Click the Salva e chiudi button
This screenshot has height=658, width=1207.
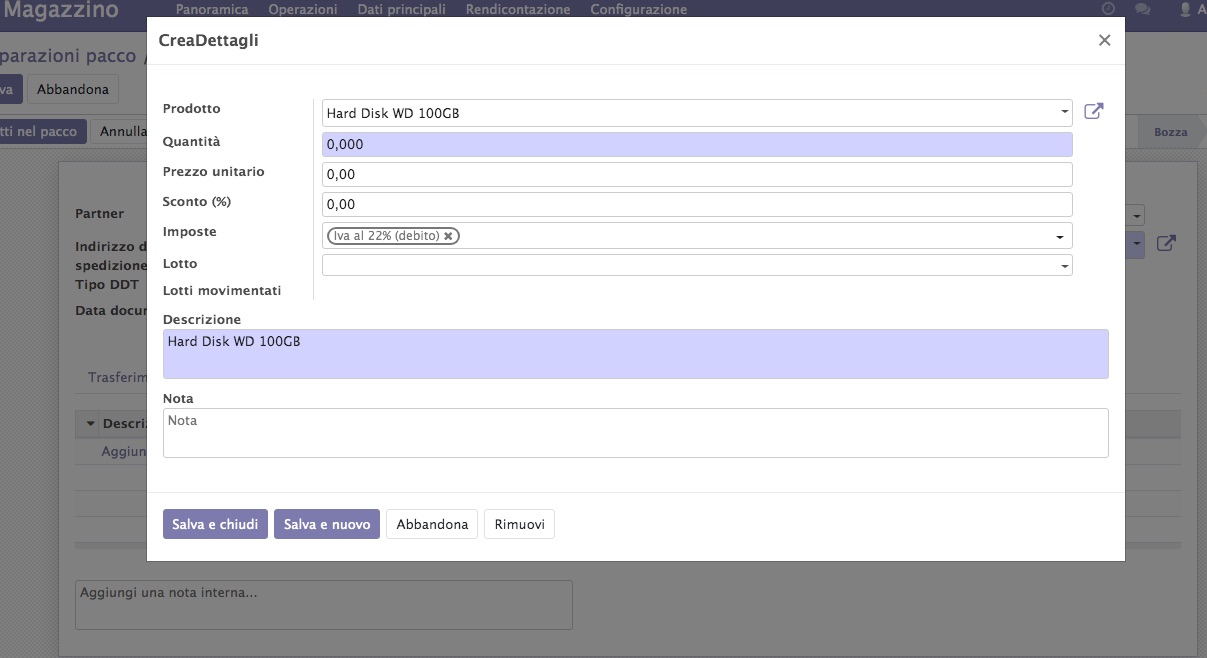pos(215,524)
